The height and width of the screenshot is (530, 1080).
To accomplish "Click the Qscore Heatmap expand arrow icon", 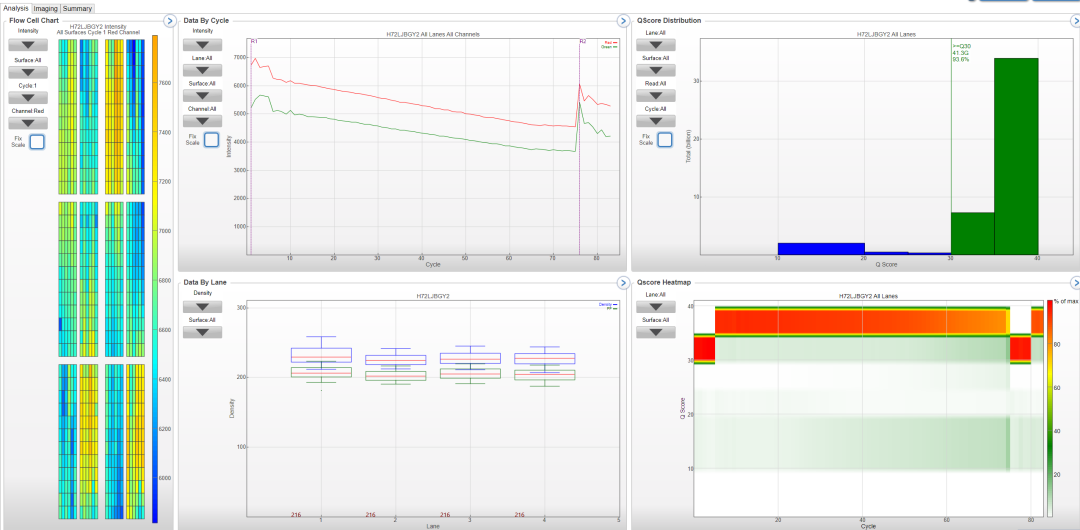I will [1075, 283].
